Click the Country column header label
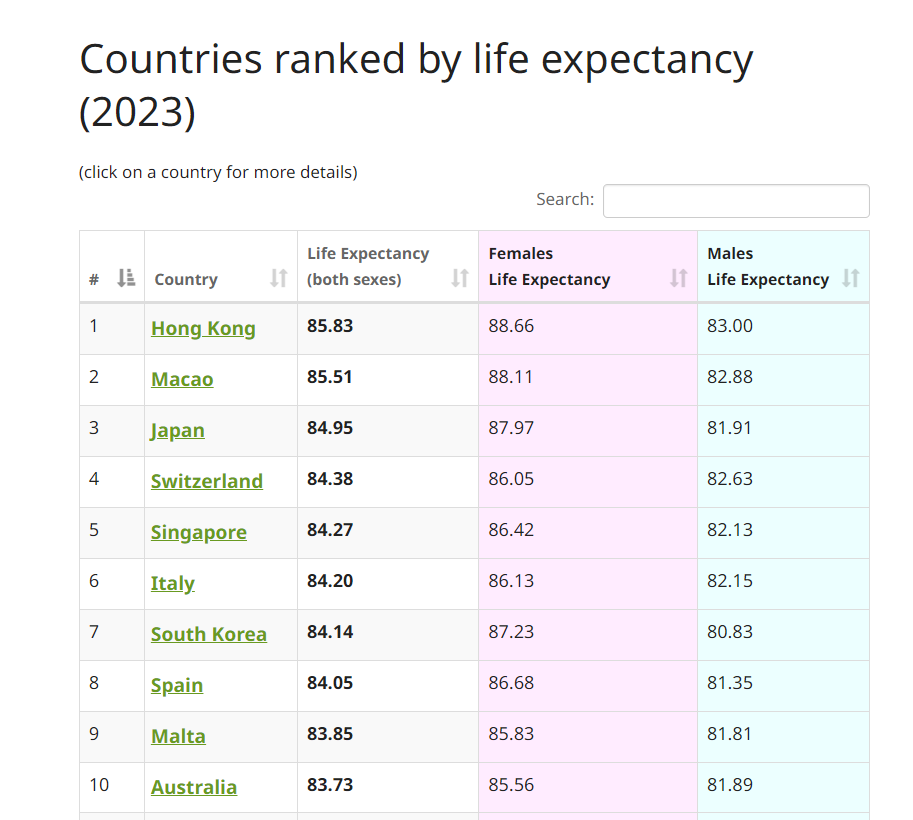 coord(186,280)
